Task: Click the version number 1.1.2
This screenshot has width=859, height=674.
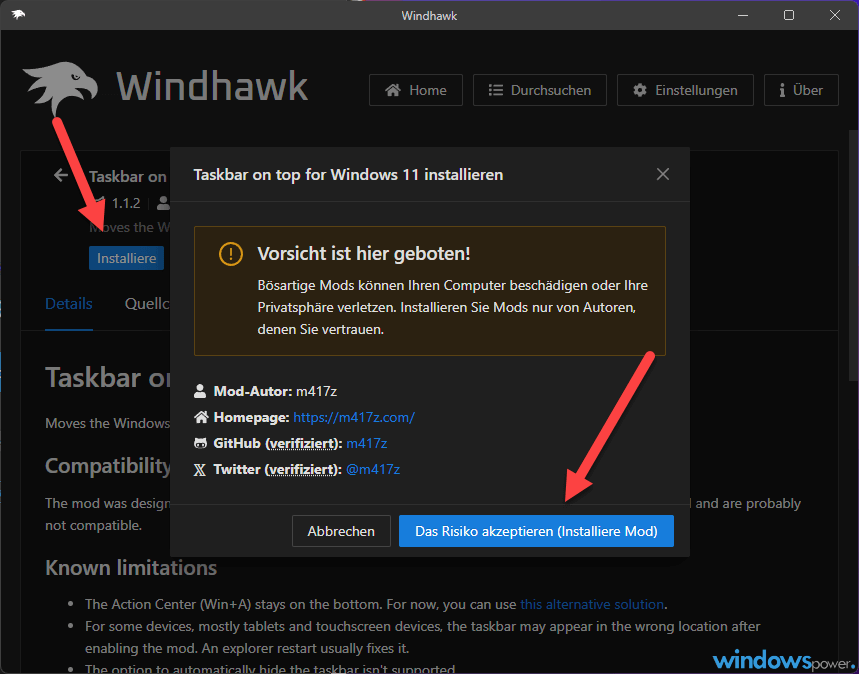Action: click(x=126, y=203)
